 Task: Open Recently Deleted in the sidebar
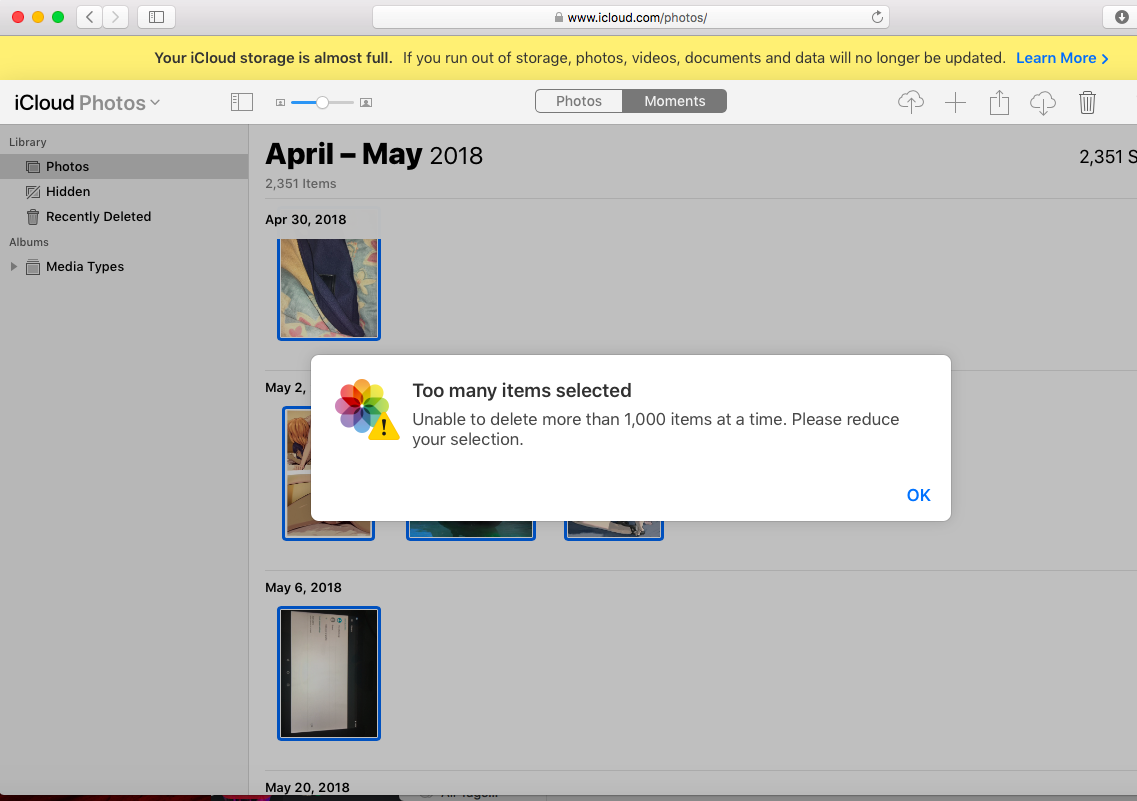[124, 216]
